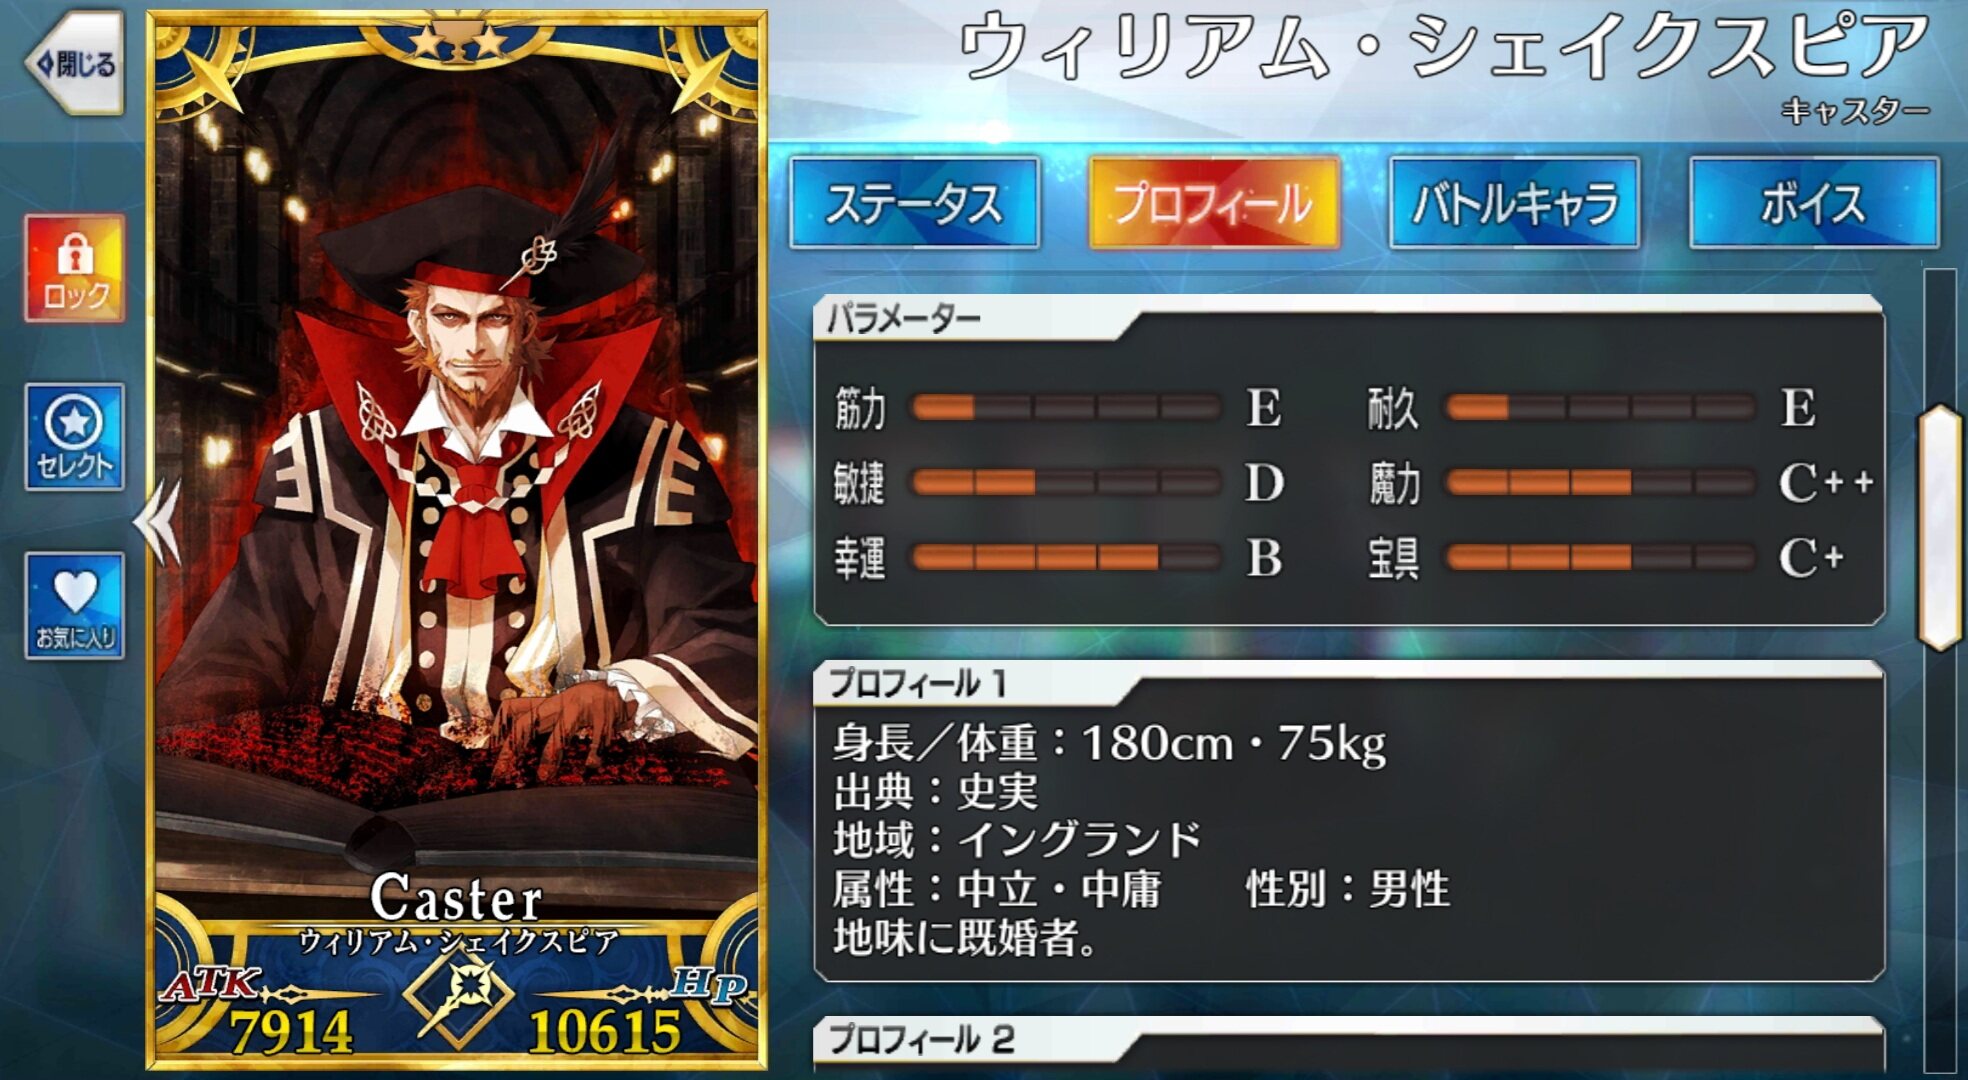Click the scrollbar handle on the right

[1940, 527]
